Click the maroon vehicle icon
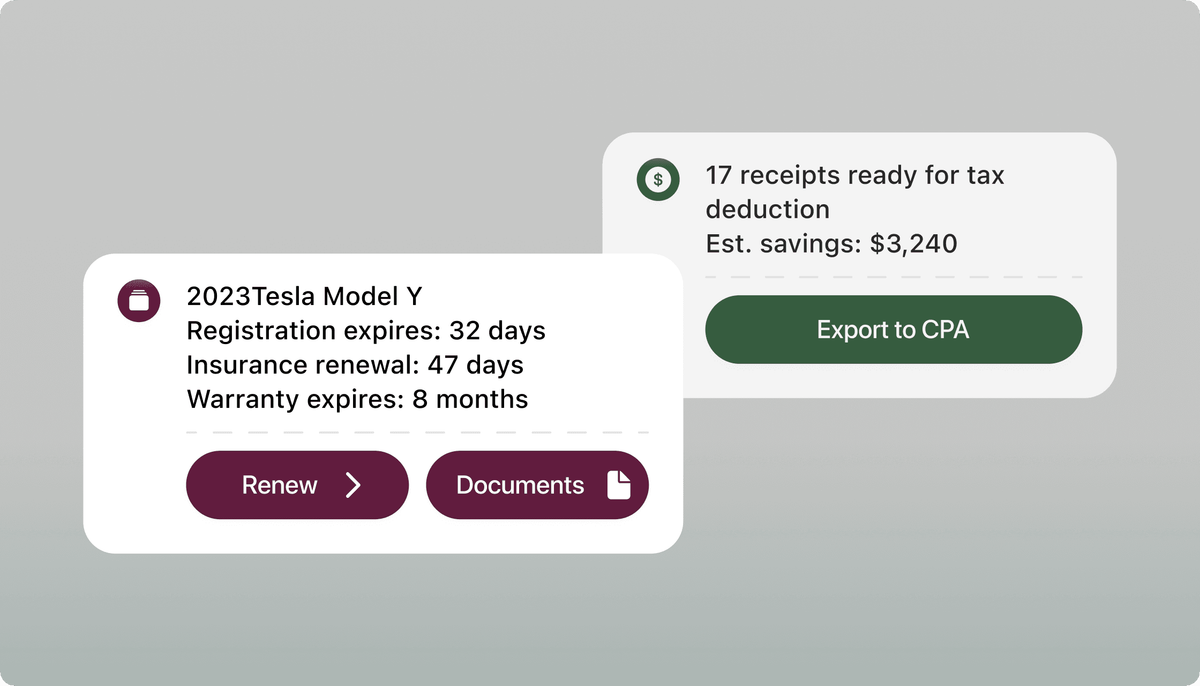This screenshot has height=686, width=1200. (138, 301)
